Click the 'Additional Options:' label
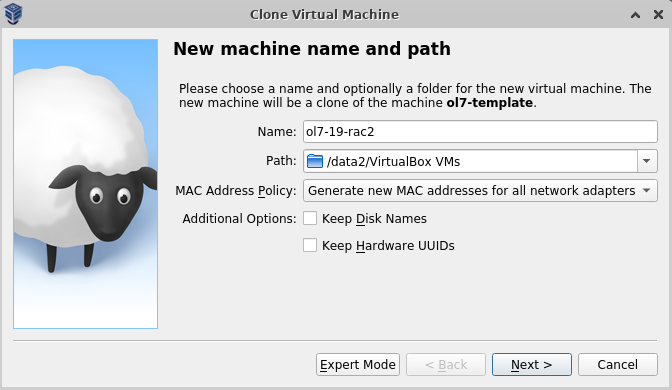The height and width of the screenshot is (390, 672). [239, 219]
